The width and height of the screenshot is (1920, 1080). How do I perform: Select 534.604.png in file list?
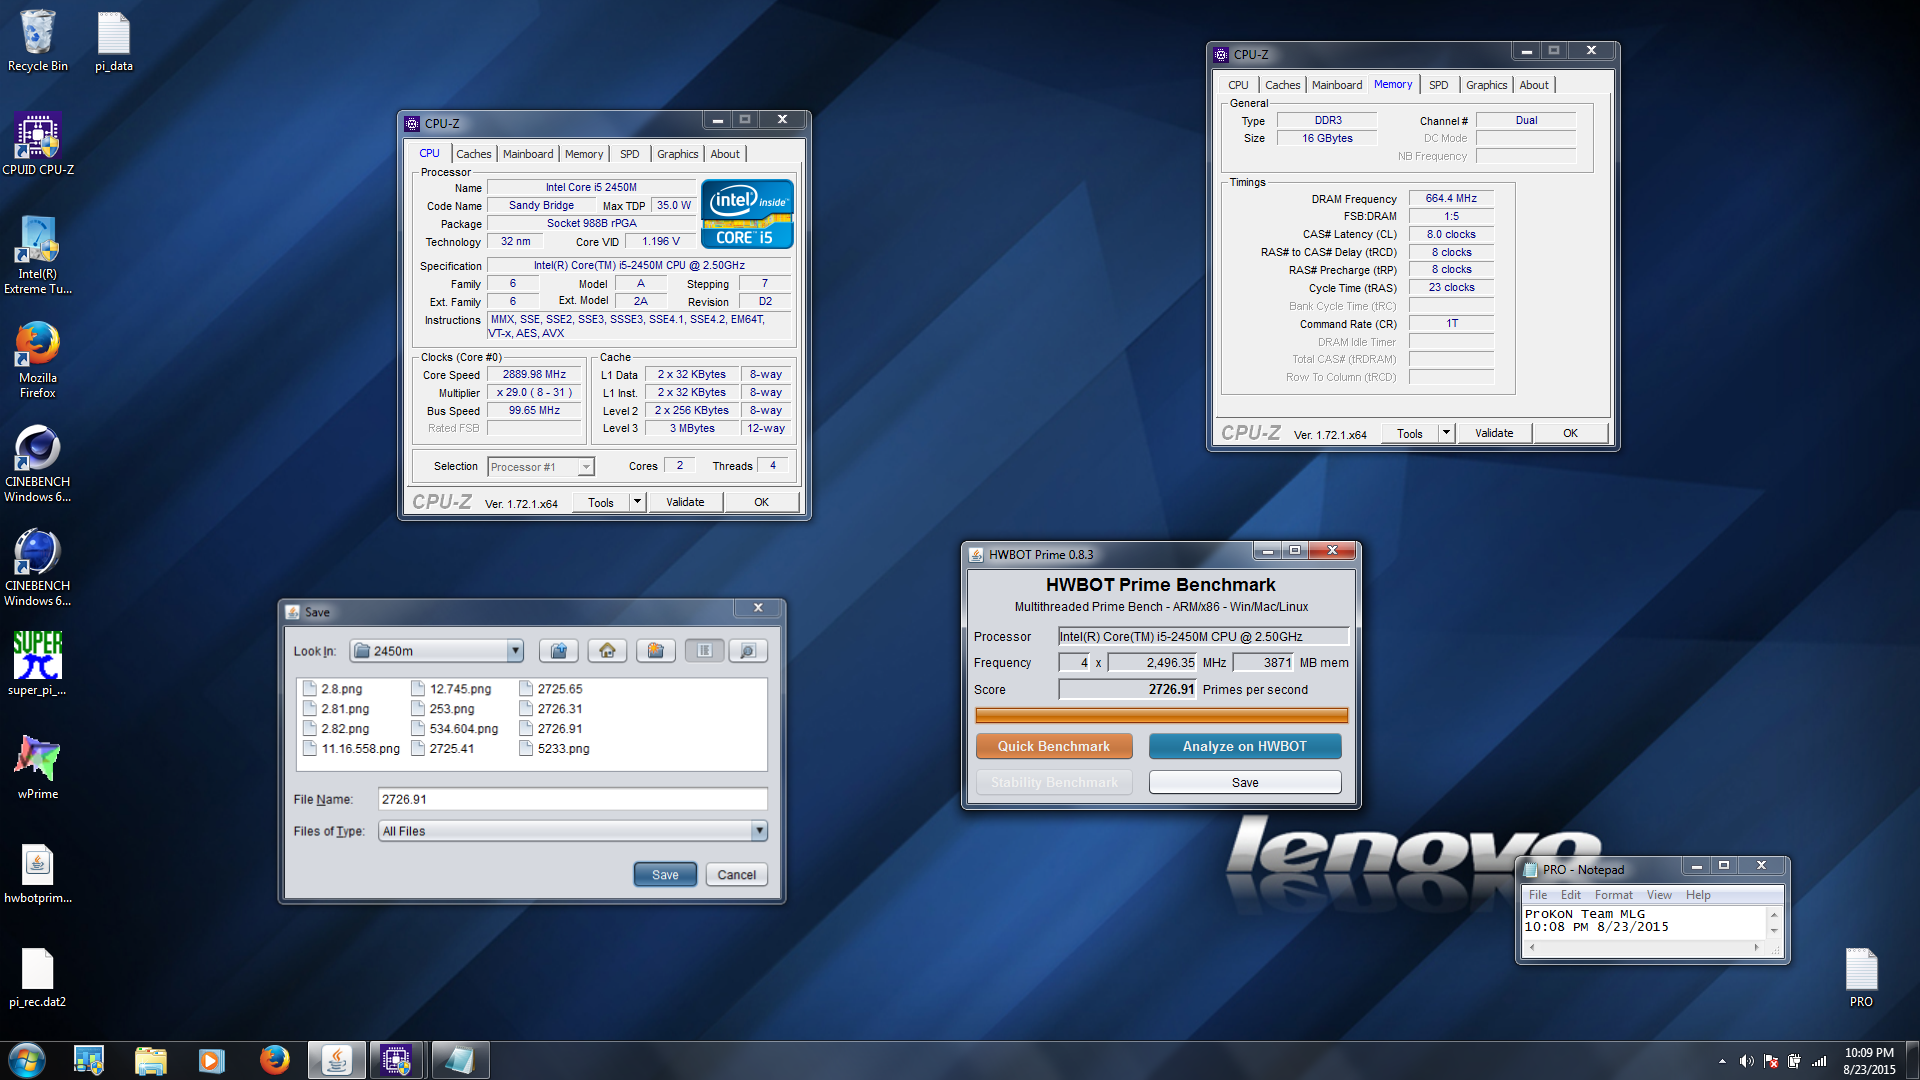455,729
